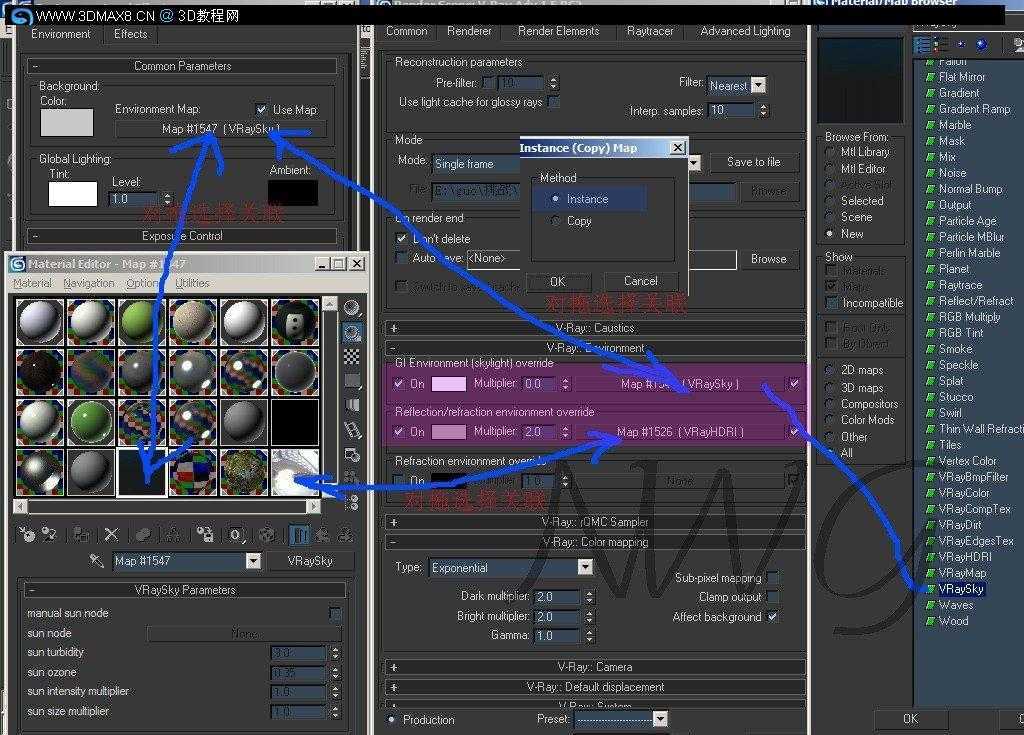Screen dimensions: 1024x735
Task: Select the Instance radio button
Action: (x=556, y=199)
